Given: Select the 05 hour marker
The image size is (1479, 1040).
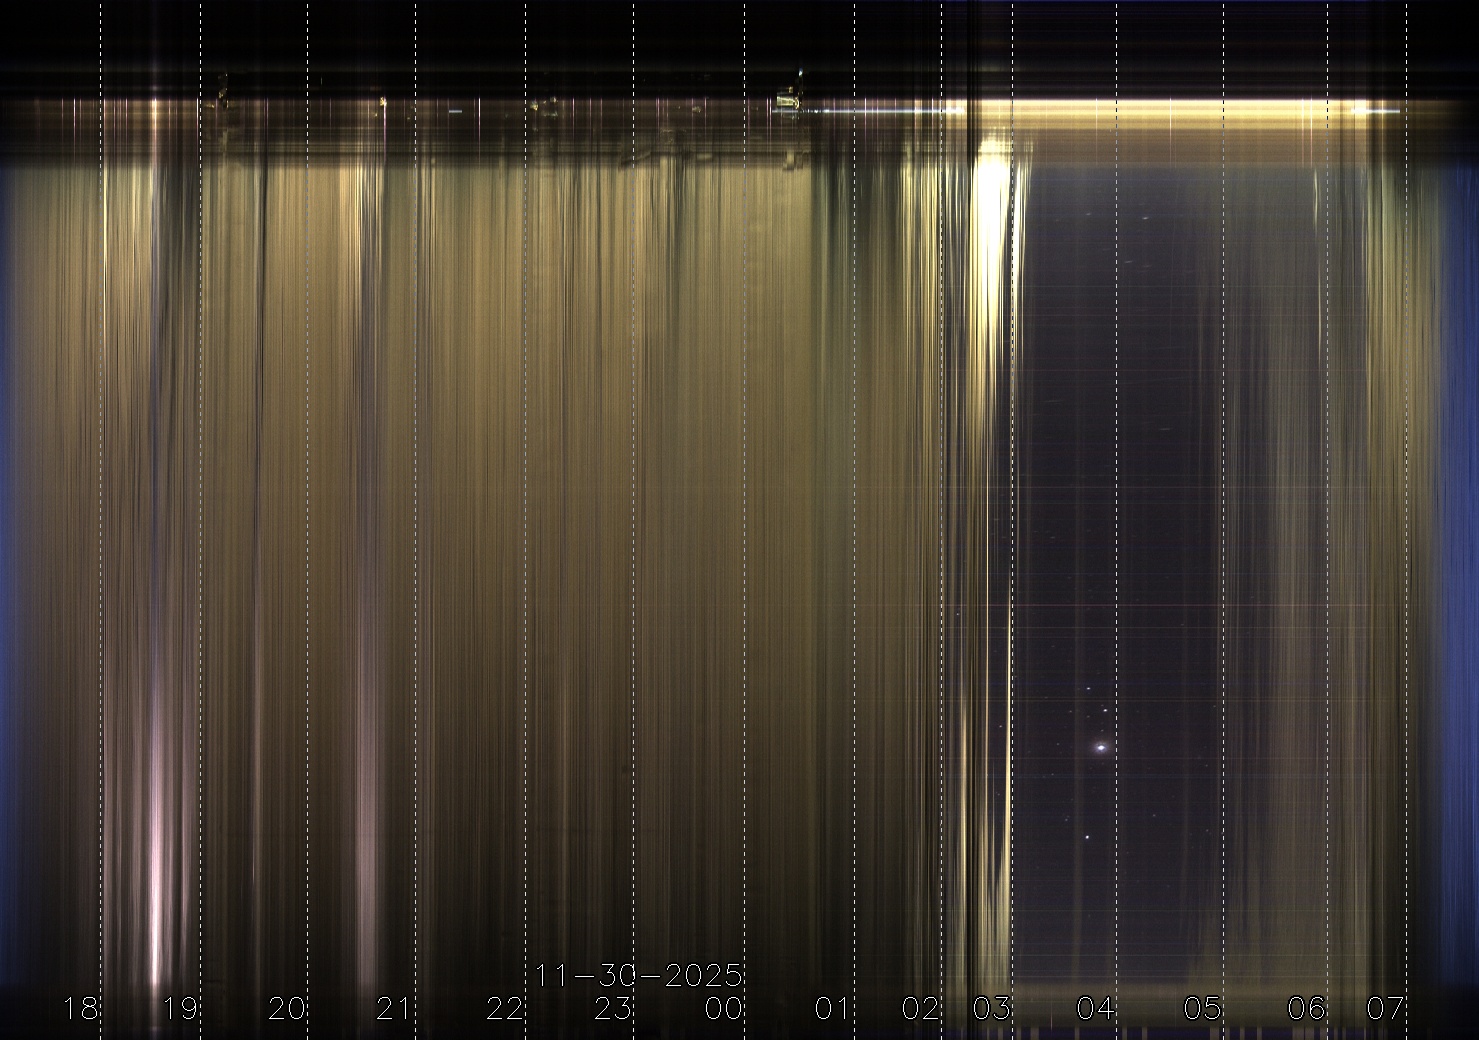Looking at the screenshot, I should pyautogui.click(x=1203, y=1008).
